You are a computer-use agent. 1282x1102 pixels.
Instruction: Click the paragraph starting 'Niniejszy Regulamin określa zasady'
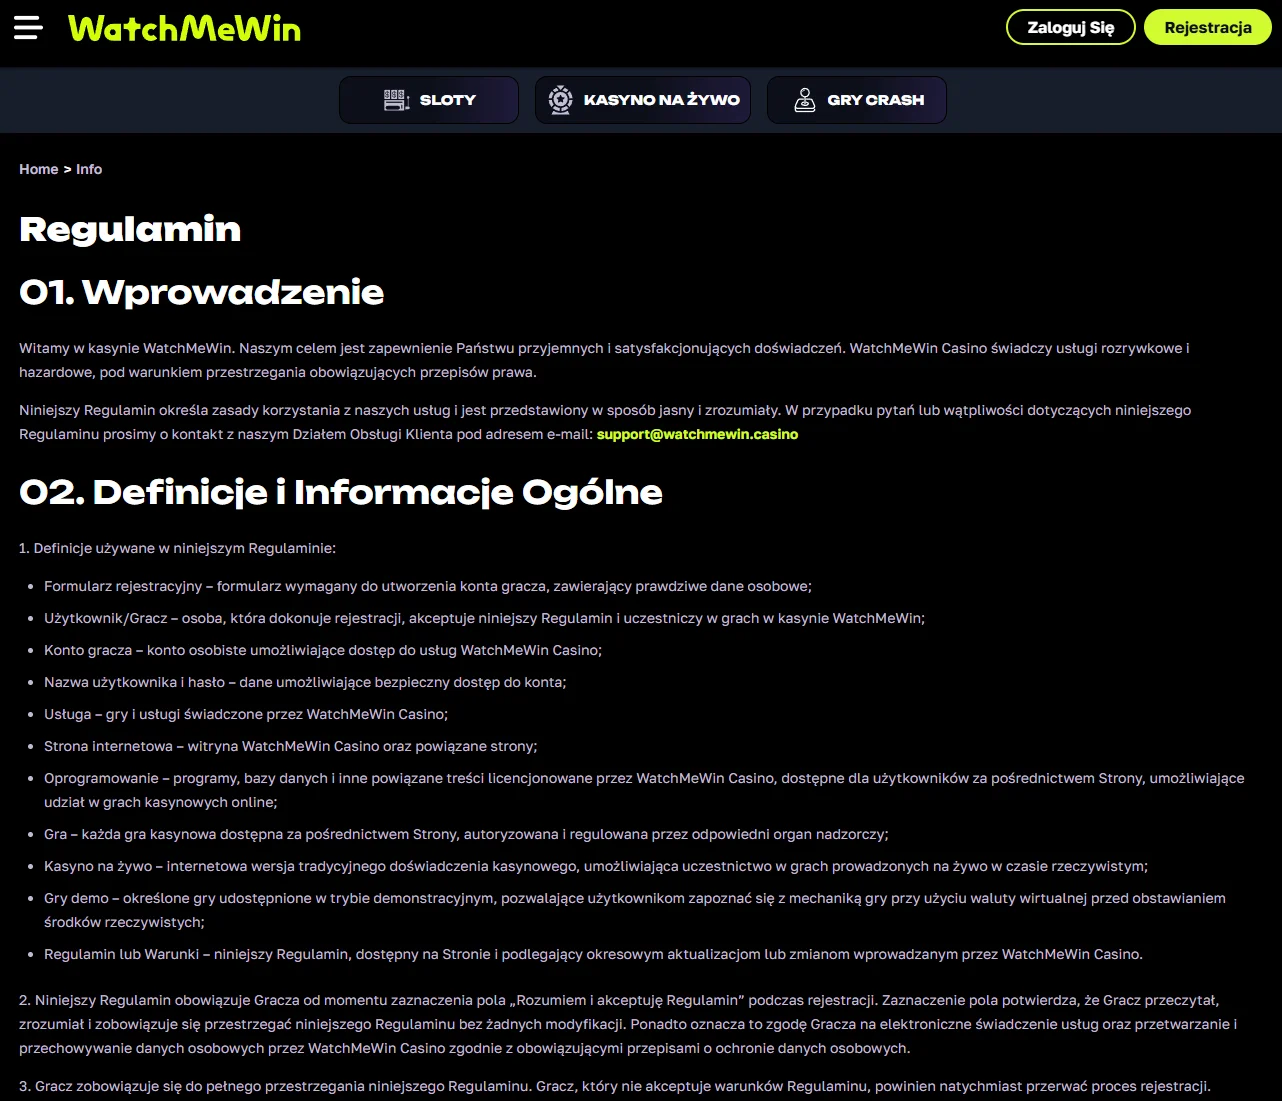tap(605, 422)
